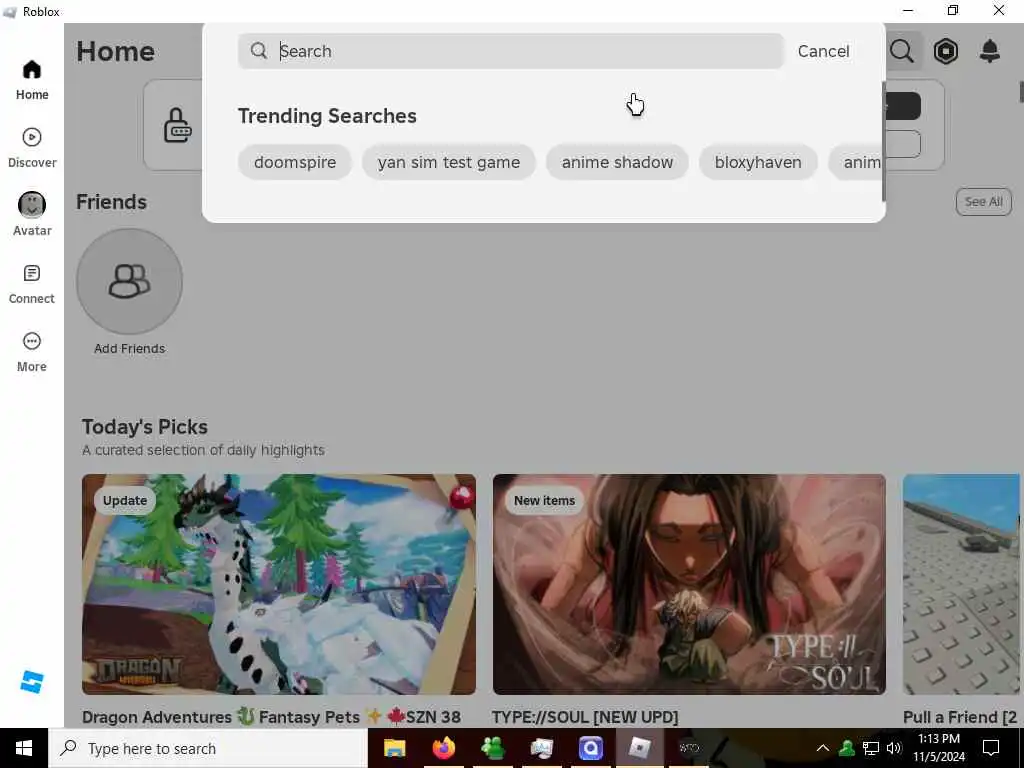Click the white document taskbar icon
Image resolution: width=1024 pixels, height=768 pixels.
(x=541, y=748)
